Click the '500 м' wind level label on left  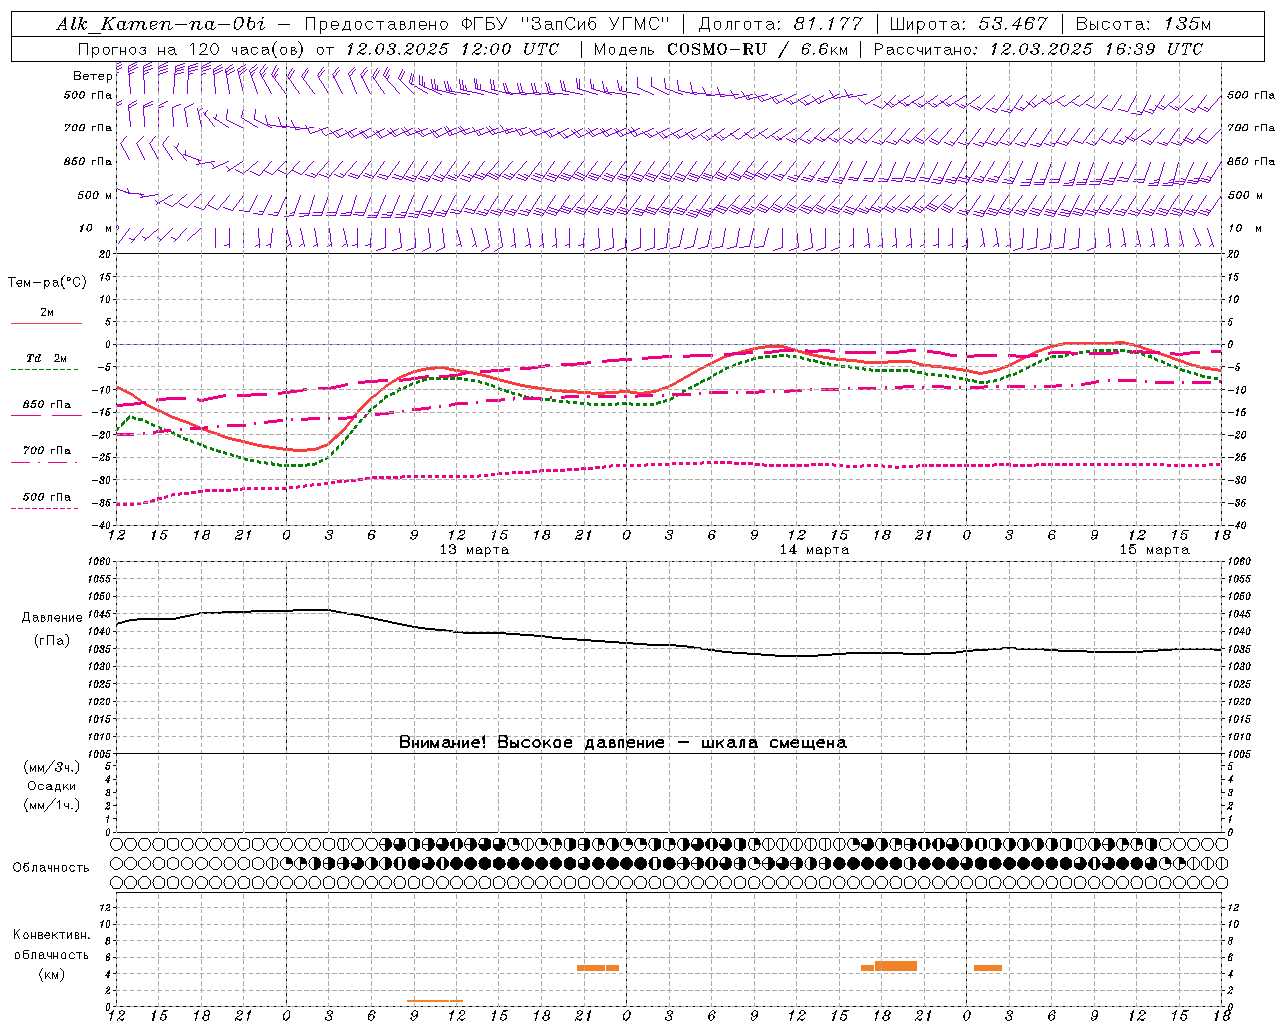(x=95, y=195)
